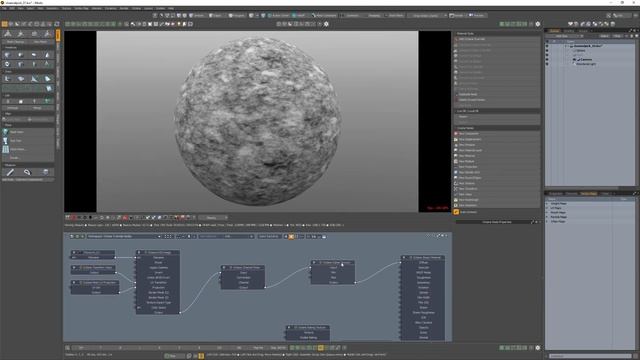Click the first icon in the schematic toolbar
The height and width of the screenshot is (360, 640).
[71, 236]
